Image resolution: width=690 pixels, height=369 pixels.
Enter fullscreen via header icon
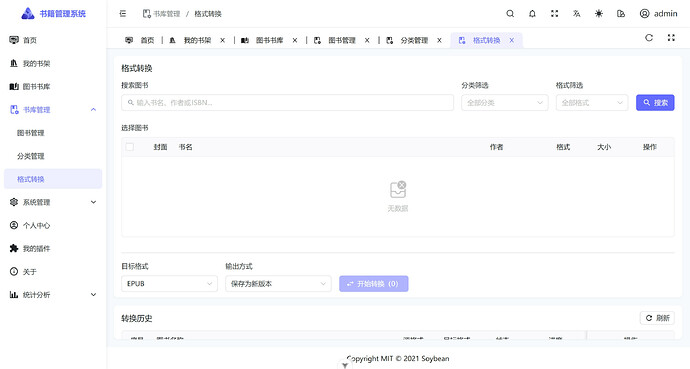pyautogui.click(x=554, y=14)
